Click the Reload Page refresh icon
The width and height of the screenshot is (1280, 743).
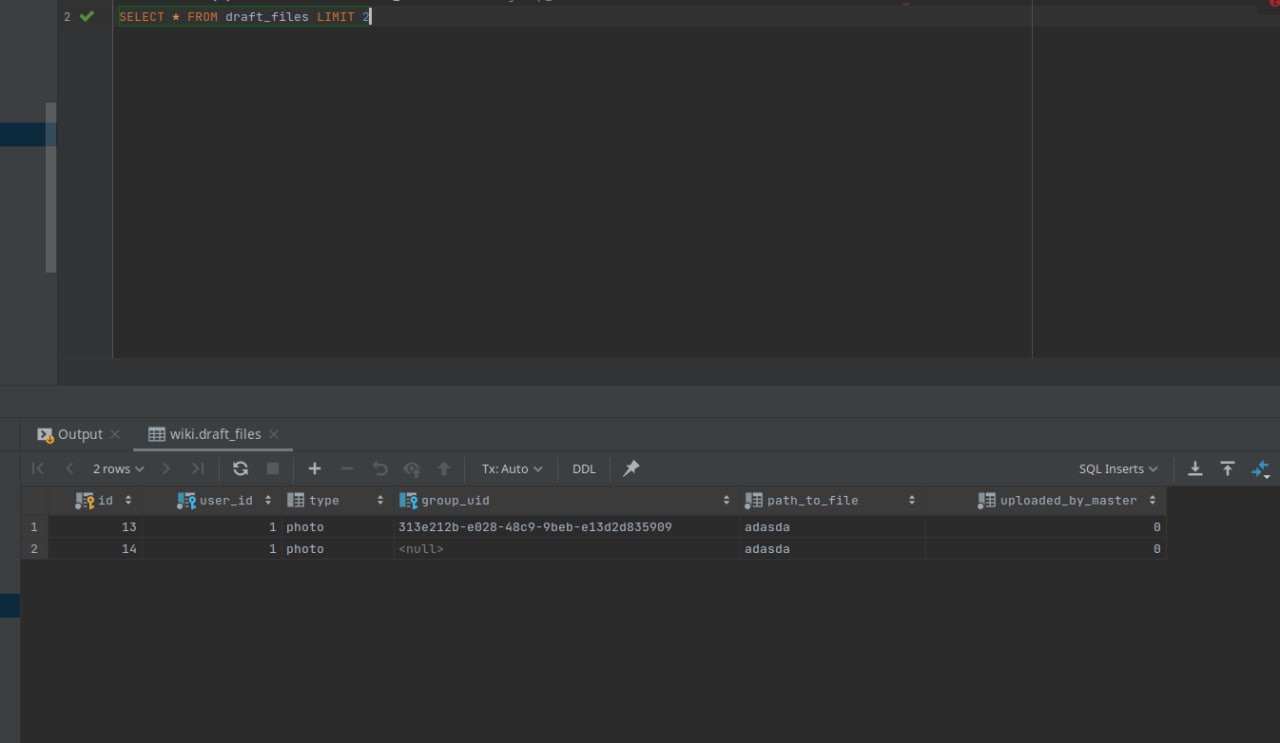(240, 469)
